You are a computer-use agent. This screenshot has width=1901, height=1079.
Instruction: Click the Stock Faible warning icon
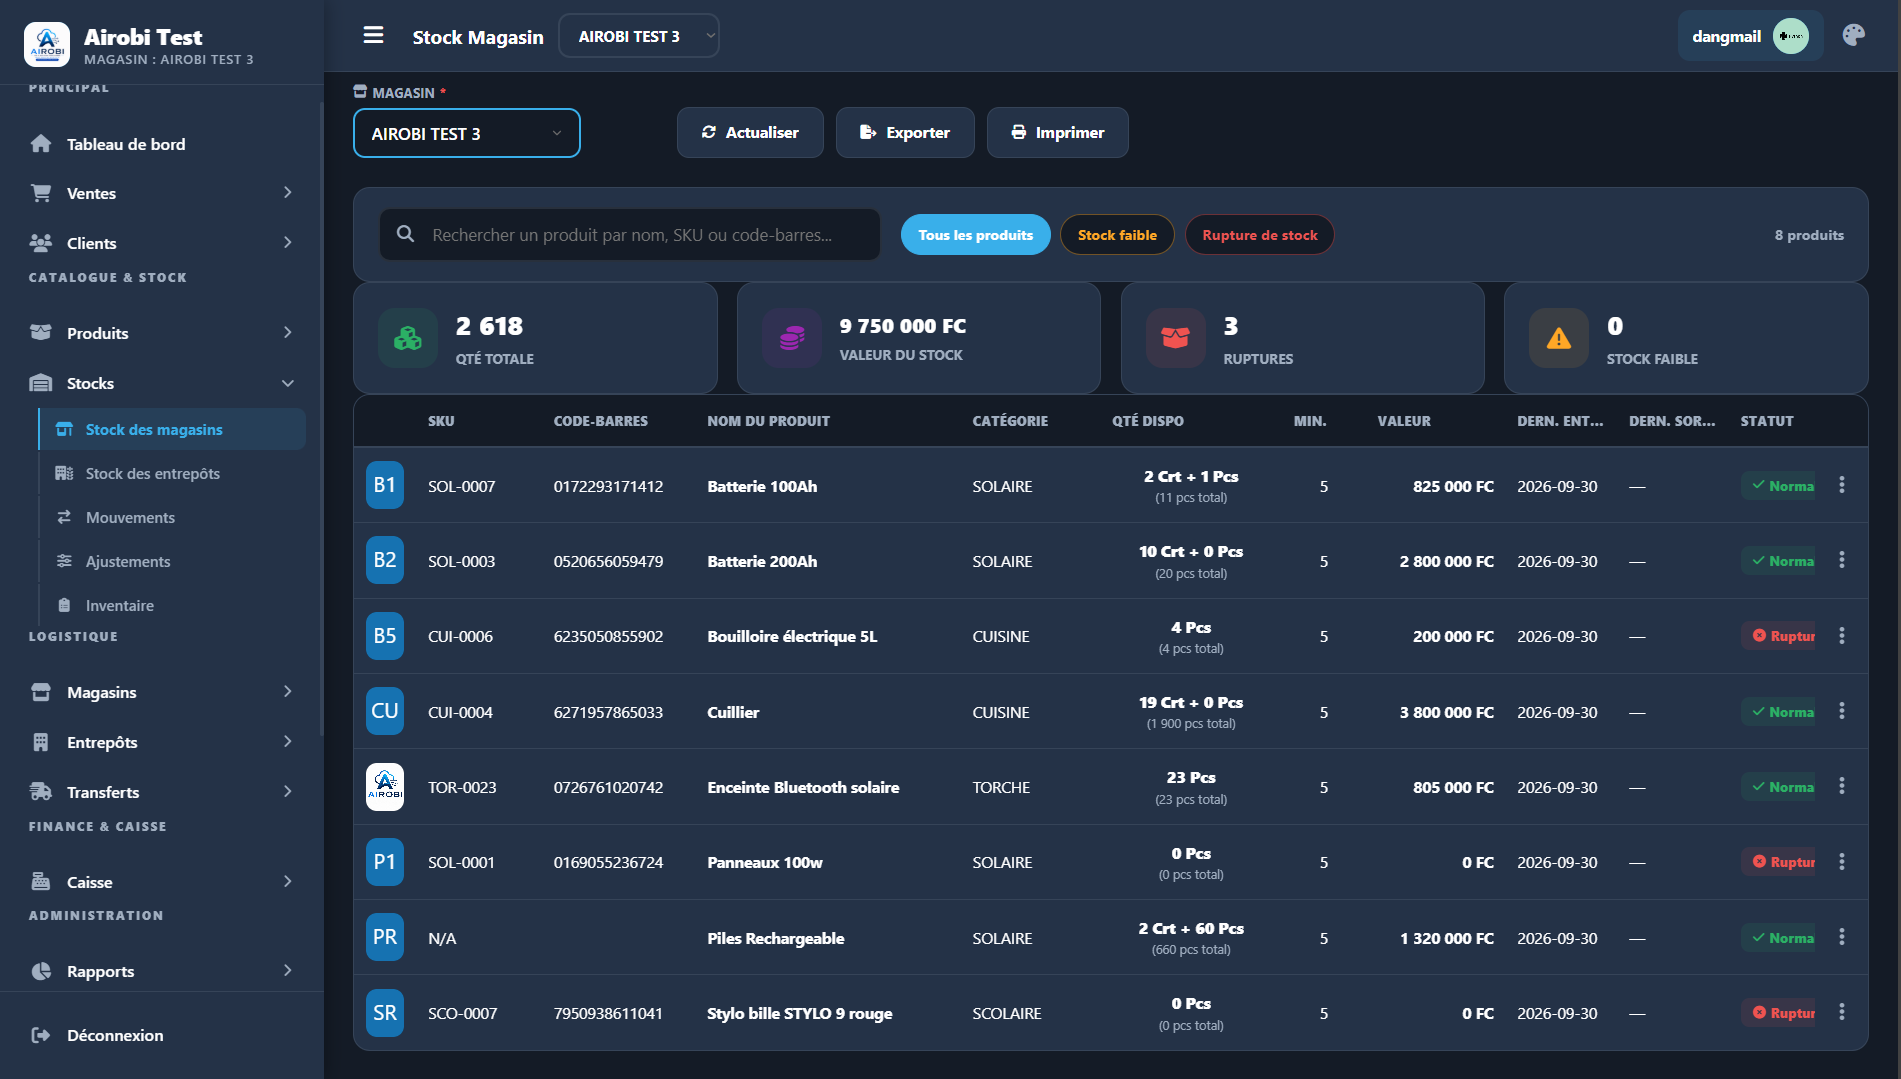pos(1559,338)
